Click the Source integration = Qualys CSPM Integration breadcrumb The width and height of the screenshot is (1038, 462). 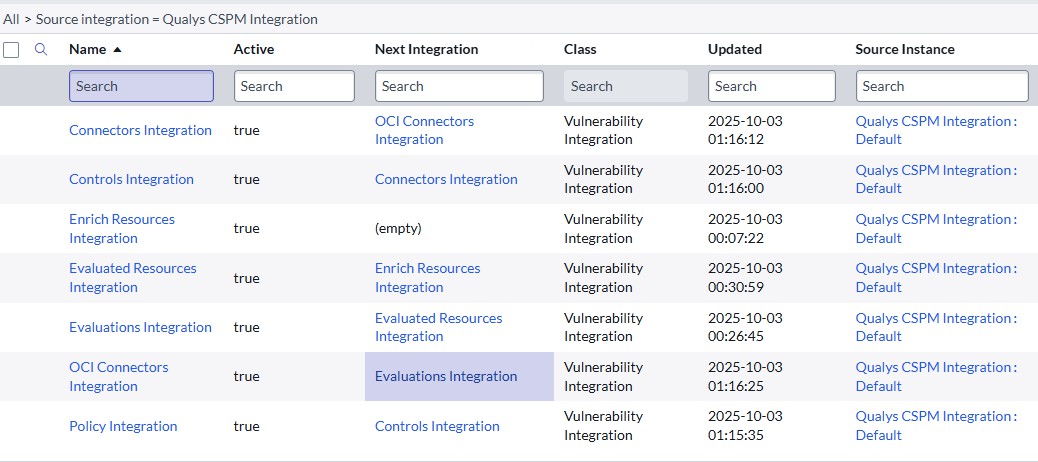177,19
